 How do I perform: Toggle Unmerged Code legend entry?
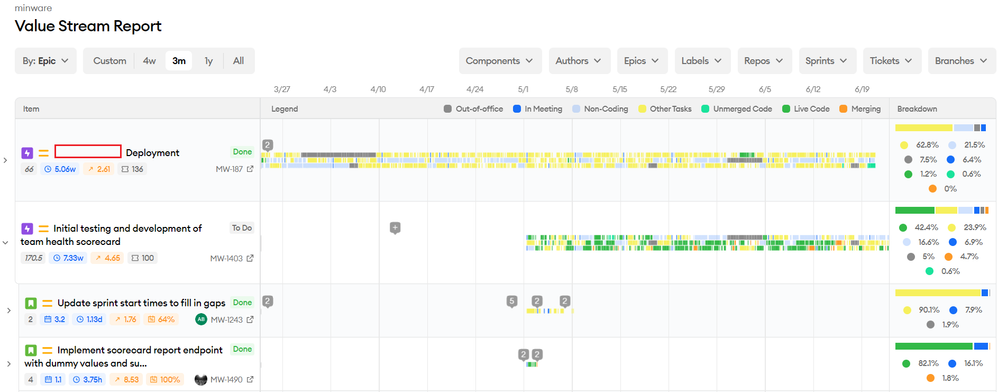(x=736, y=109)
